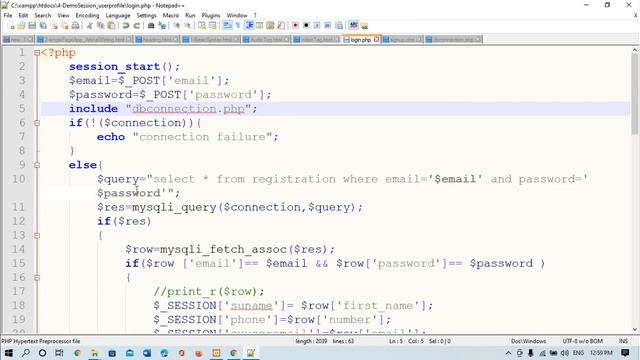640x360 pixels.
Task: Run macro multiple times icon
Action: [x=328, y=26]
